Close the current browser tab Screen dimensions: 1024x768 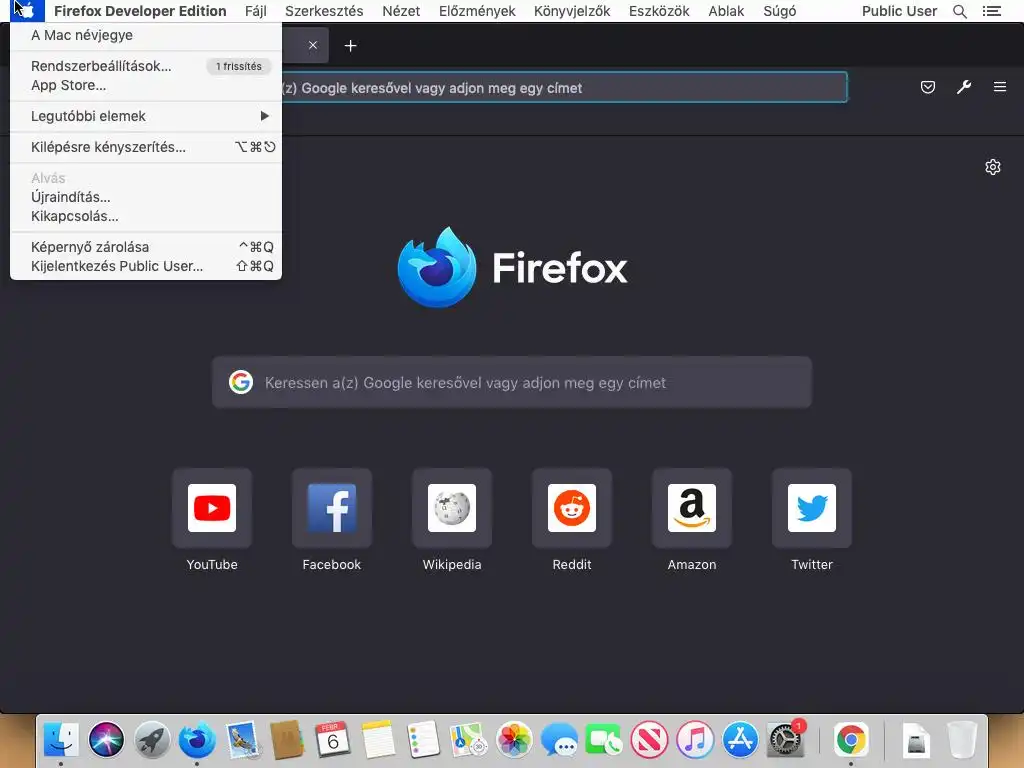tap(313, 45)
